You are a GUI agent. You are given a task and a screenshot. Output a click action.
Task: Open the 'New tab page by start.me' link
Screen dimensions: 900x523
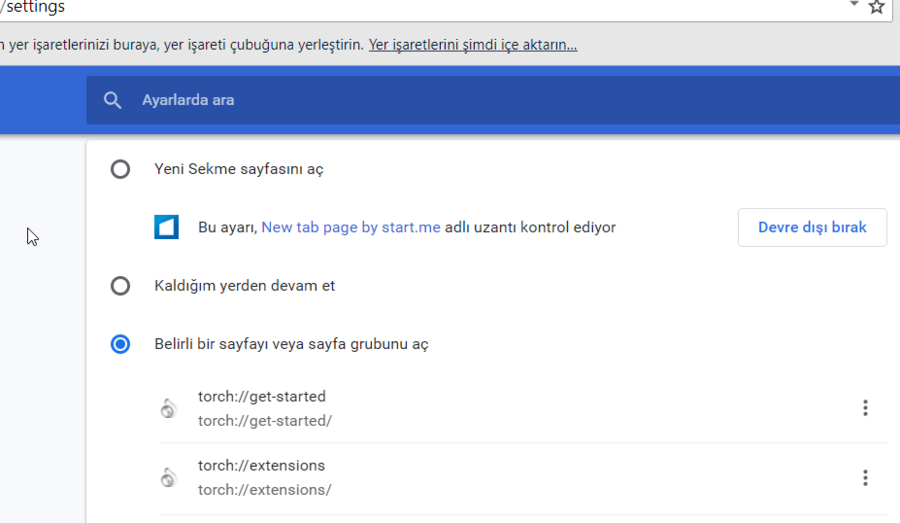(x=351, y=228)
